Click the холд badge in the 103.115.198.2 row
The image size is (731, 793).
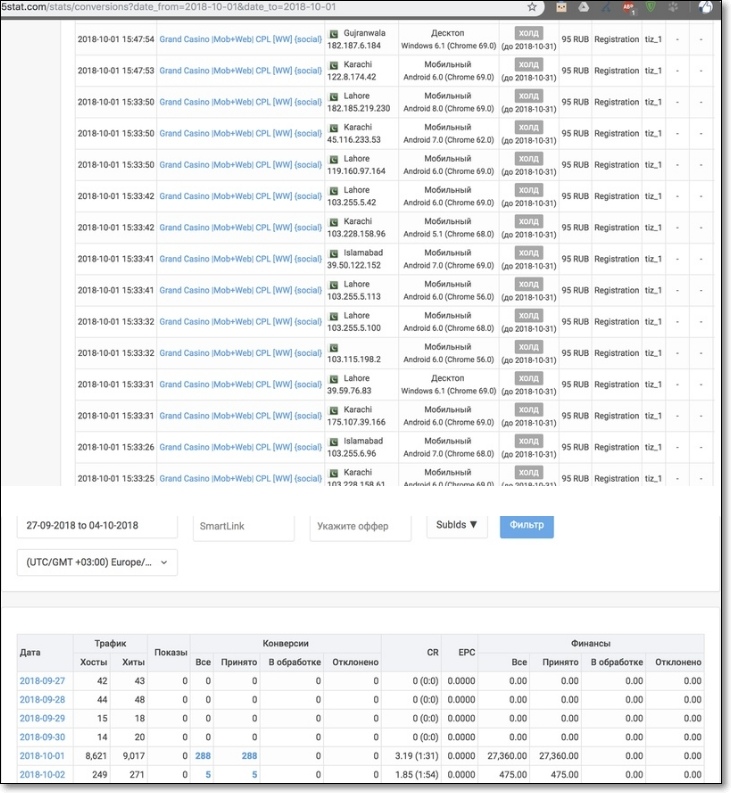coord(529,346)
